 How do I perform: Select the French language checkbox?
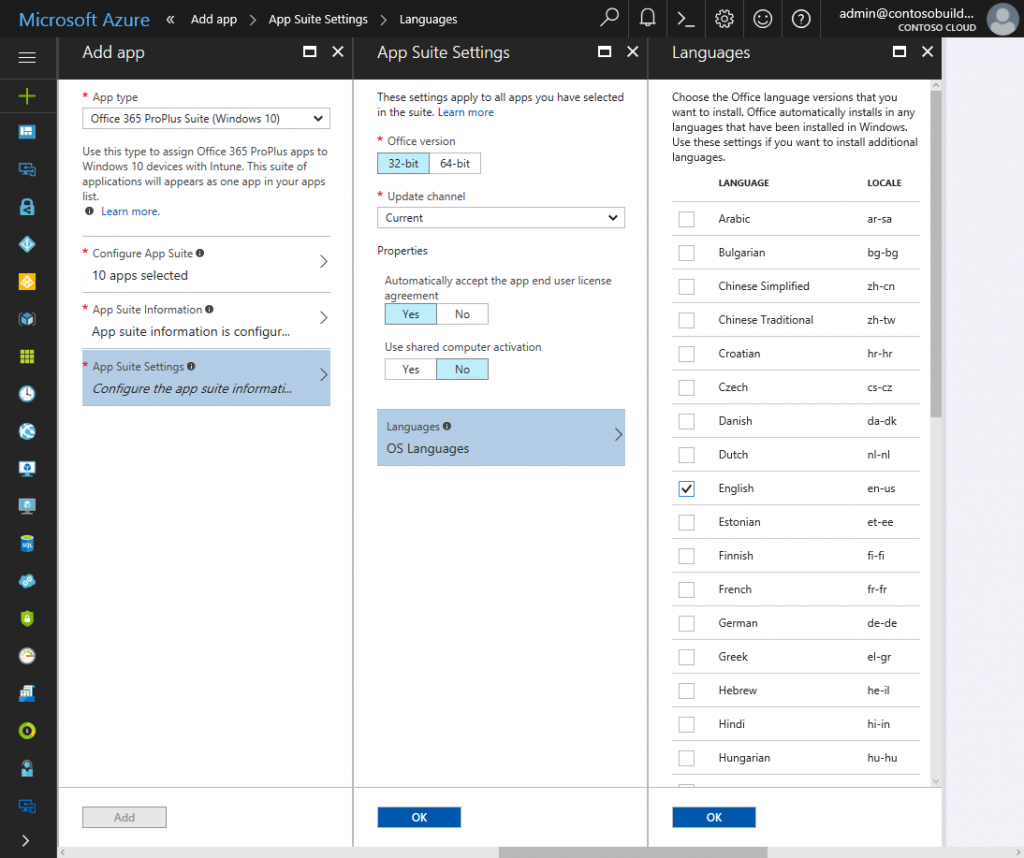pyautogui.click(x=686, y=590)
